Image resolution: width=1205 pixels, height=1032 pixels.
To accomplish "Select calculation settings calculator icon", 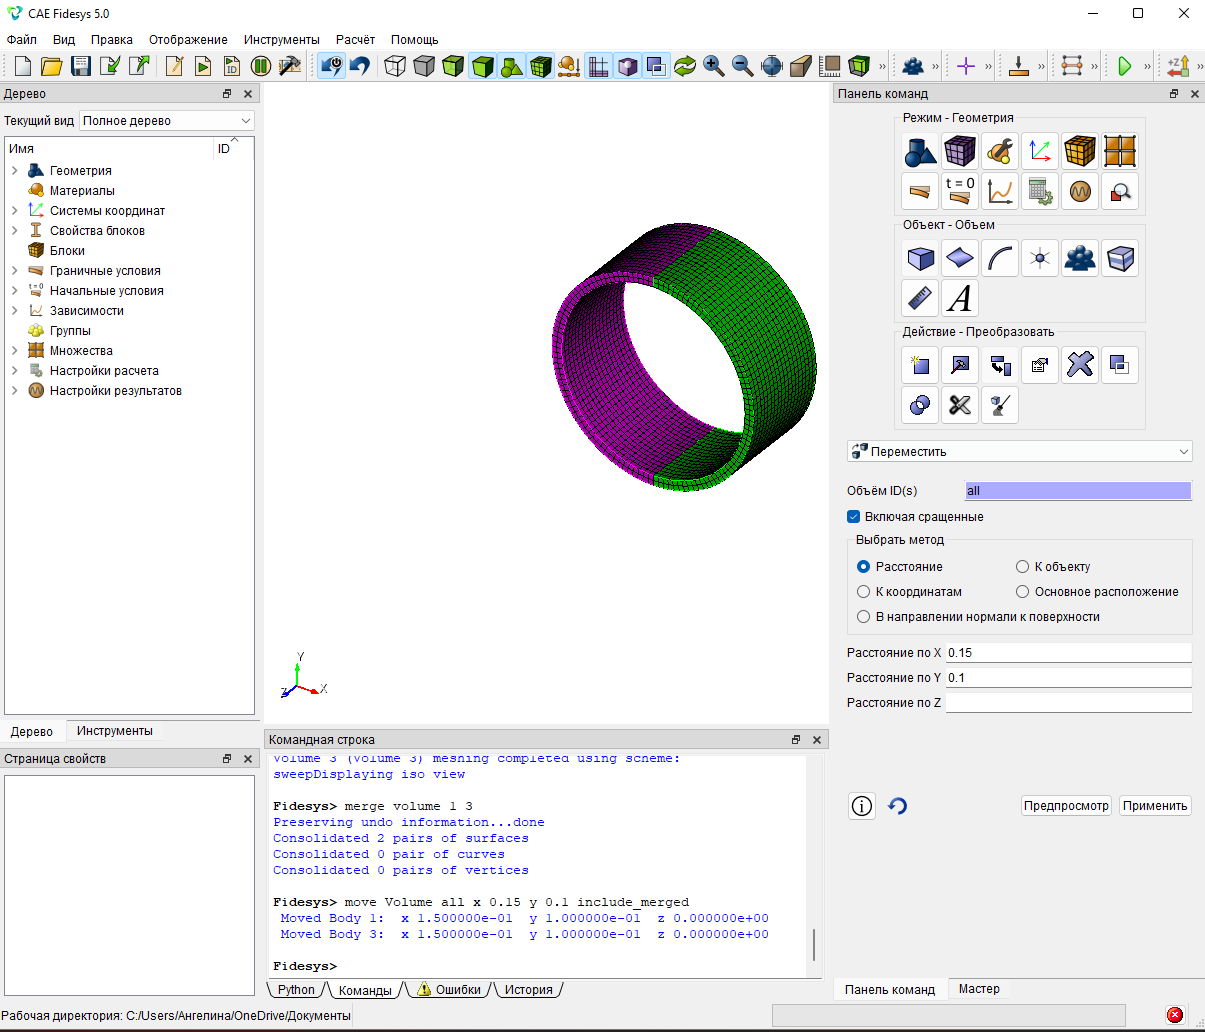I will pos(1040,191).
